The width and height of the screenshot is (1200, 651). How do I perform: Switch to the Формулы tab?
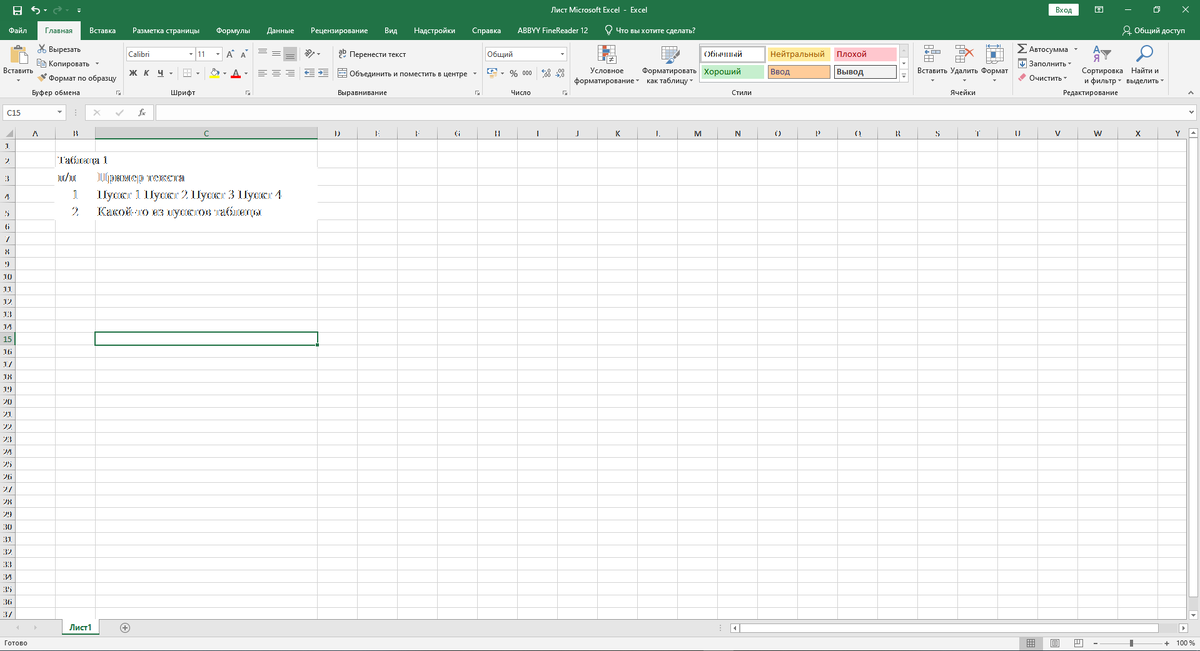[x=232, y=30]
